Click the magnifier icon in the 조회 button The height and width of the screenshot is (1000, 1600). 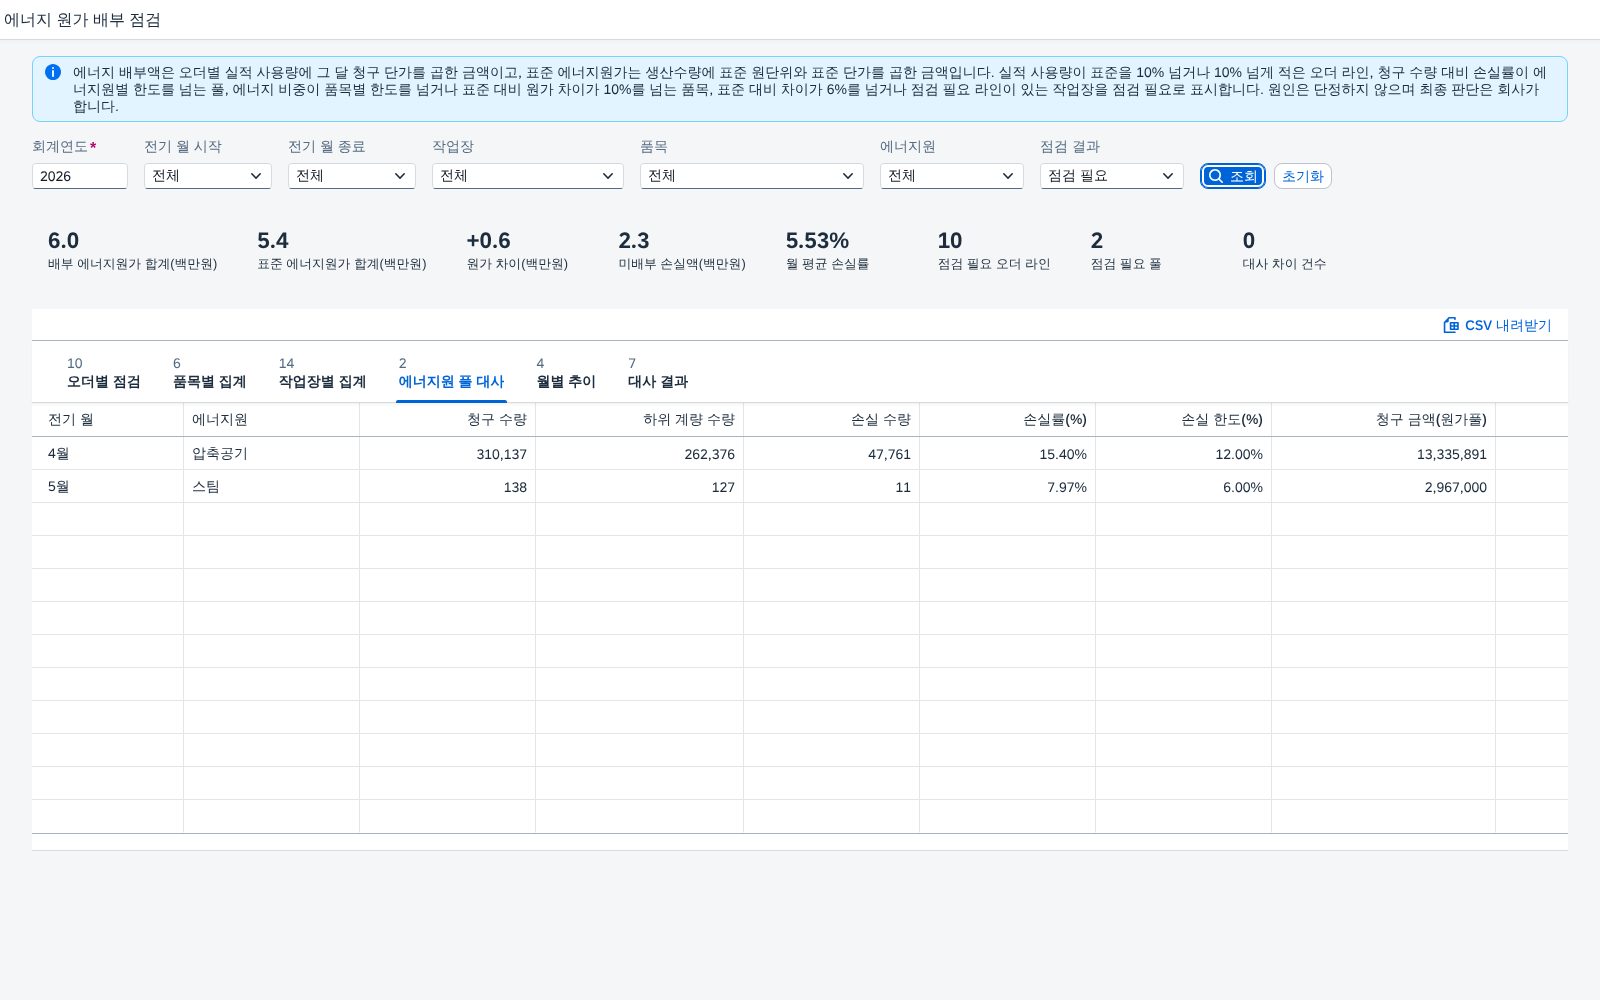[x=1216, y=176]
